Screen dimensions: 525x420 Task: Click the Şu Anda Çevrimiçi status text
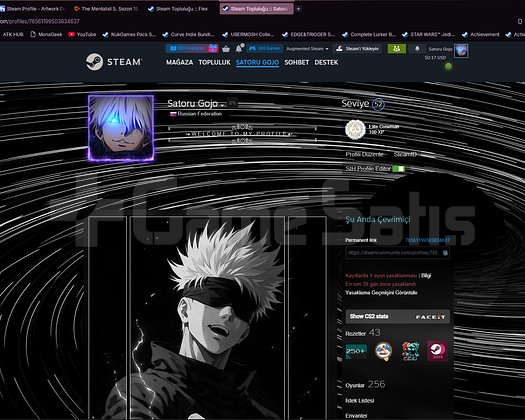(x=378, y=219)
